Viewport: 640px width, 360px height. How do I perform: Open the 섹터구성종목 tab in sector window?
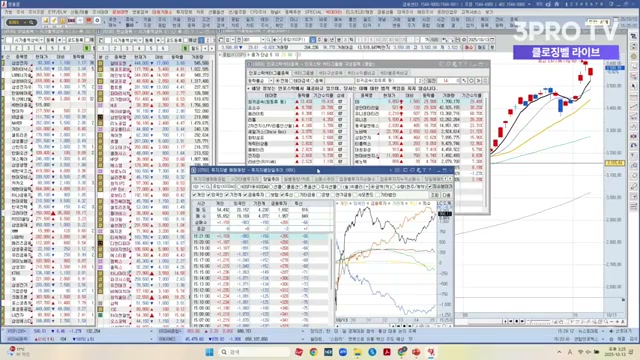pyautogui.click(x=330, y=73)
